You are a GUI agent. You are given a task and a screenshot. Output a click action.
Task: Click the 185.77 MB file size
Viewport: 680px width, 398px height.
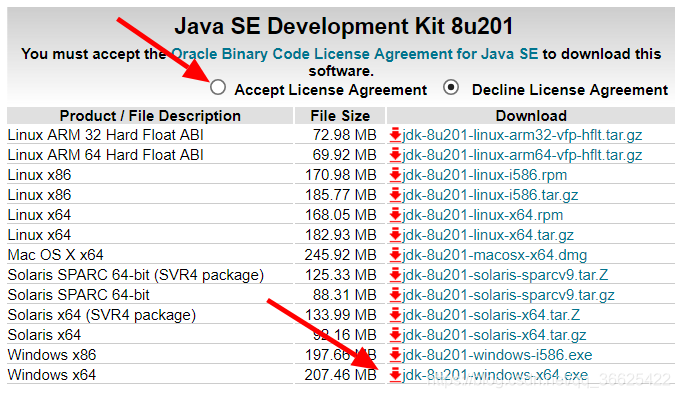point(340,195)
